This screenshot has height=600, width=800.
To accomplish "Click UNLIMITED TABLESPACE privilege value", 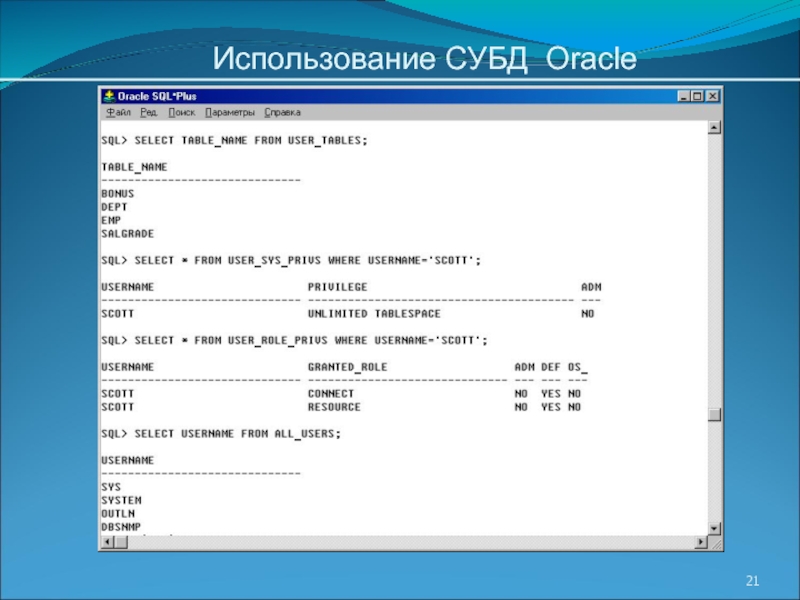I will (374, 314).
